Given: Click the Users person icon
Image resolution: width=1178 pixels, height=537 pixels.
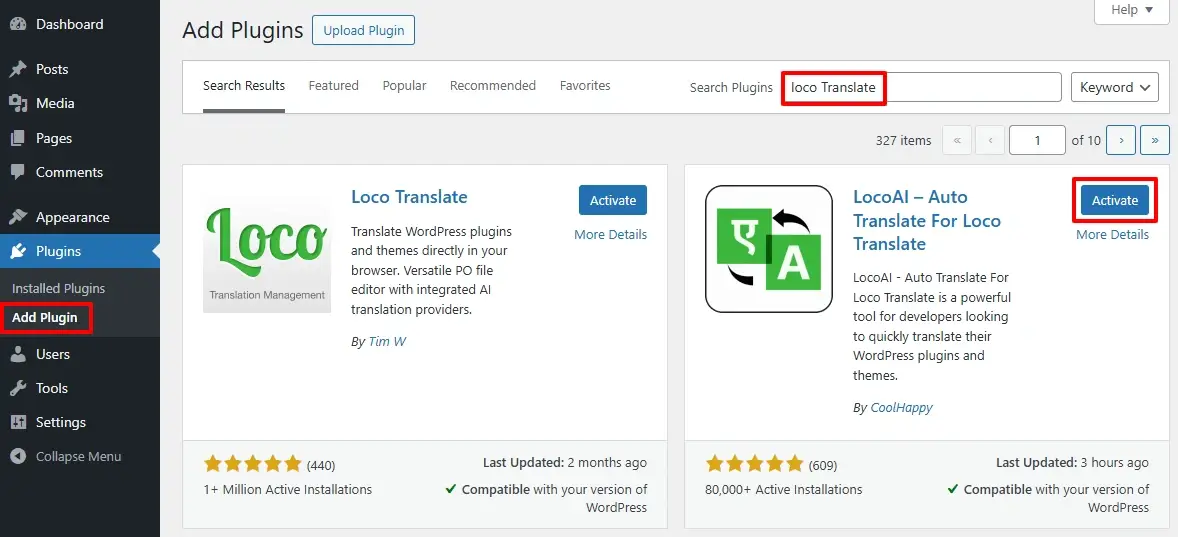Looking at the screenshot, I should (19, 354).
